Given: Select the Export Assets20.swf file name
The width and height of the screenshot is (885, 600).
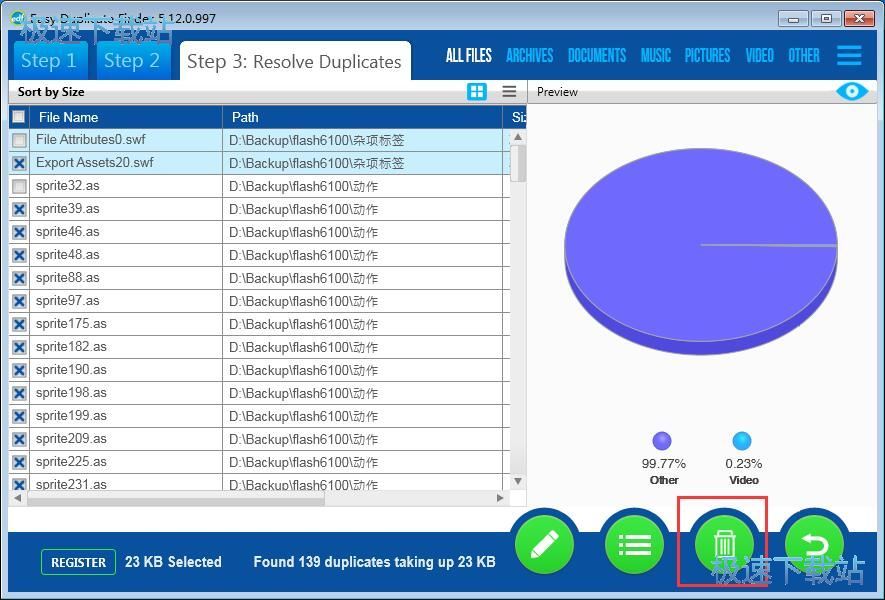Looking at the screenshot, I should (94, 163).
